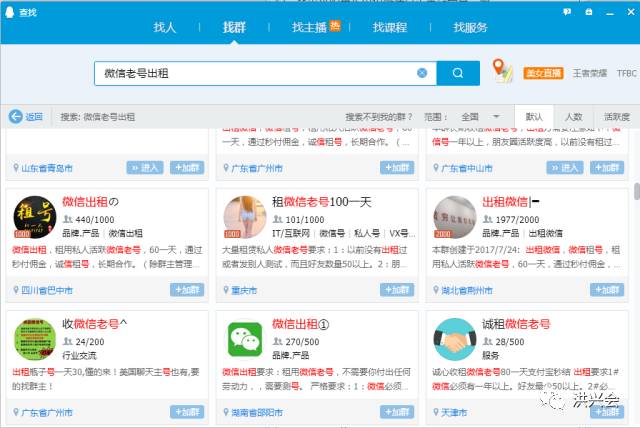The width and height of the screenshot is (640, 428).
Task: Join the 微信出租の group via 加群
Action: 187,290
